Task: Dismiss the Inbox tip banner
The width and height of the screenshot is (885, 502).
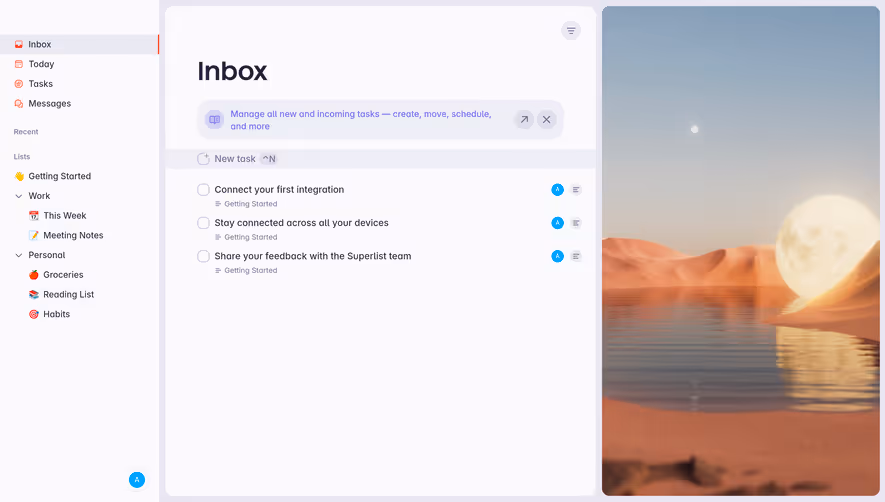Action: click(546, 120)
